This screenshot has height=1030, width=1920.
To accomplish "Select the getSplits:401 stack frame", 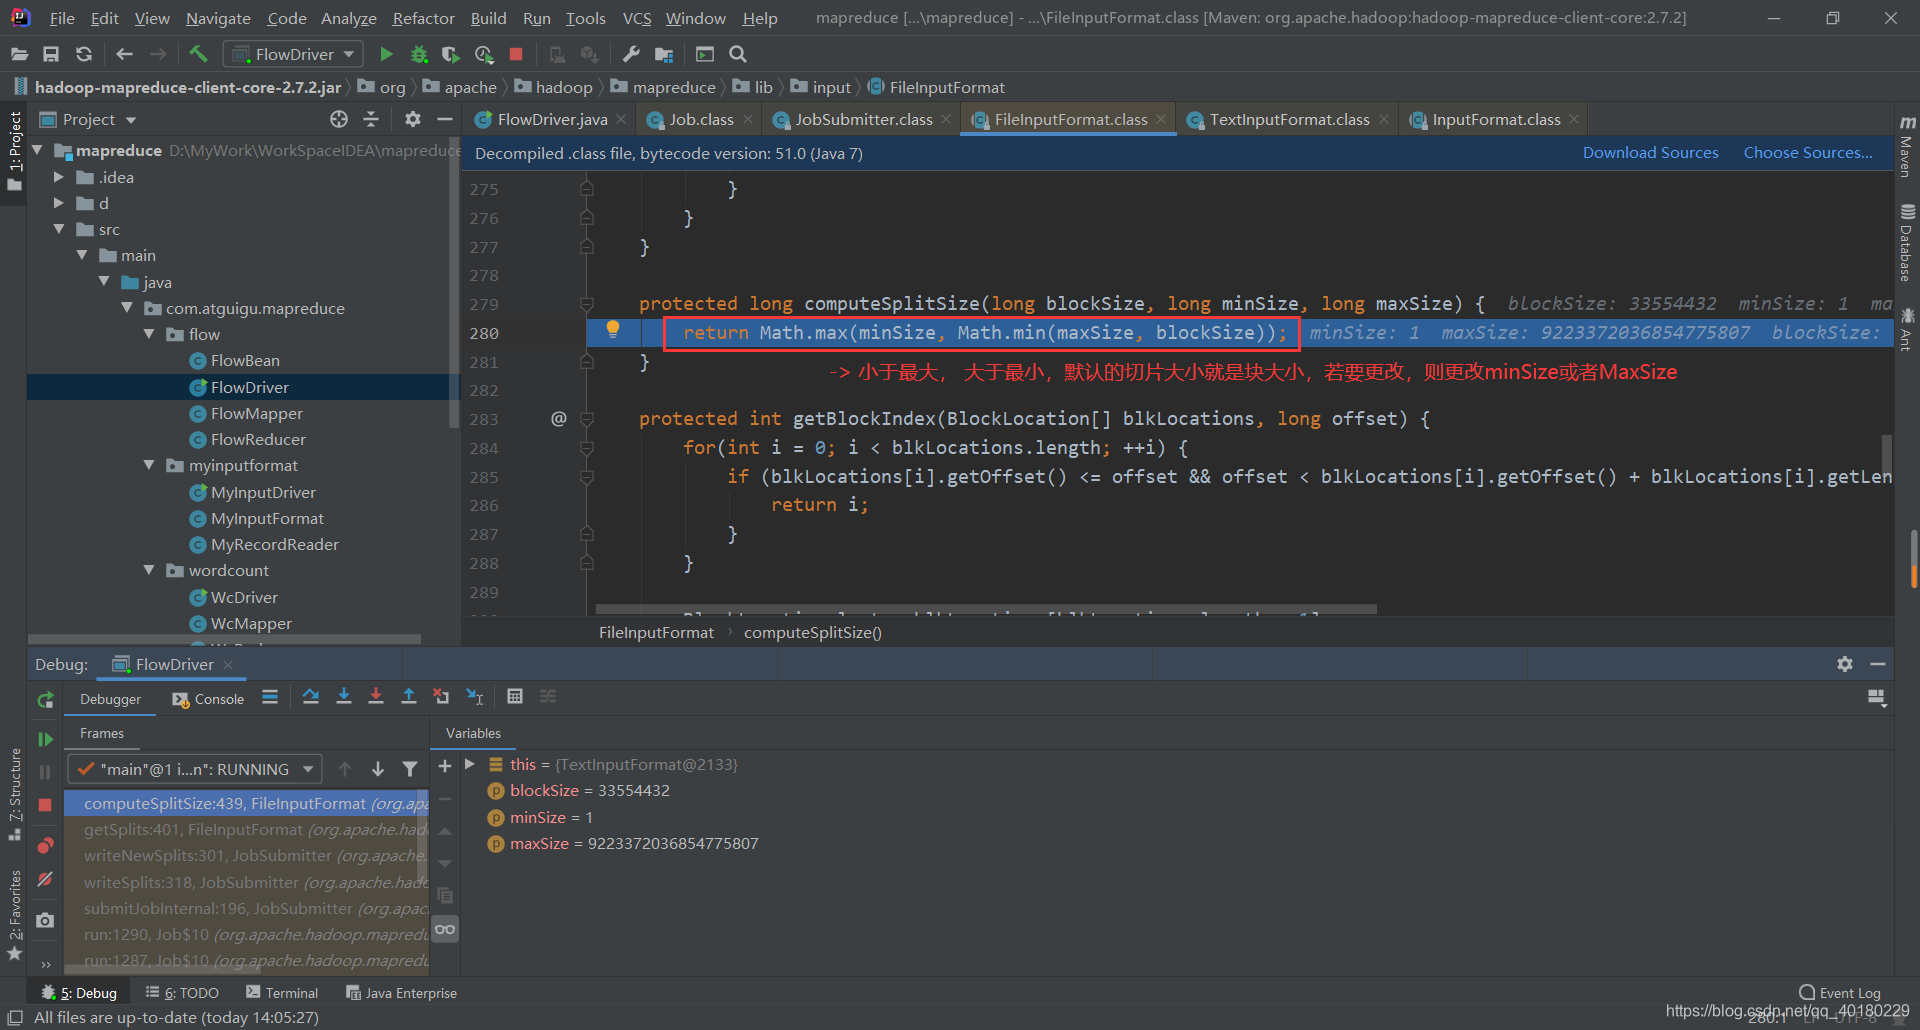I will pos(246,829).
